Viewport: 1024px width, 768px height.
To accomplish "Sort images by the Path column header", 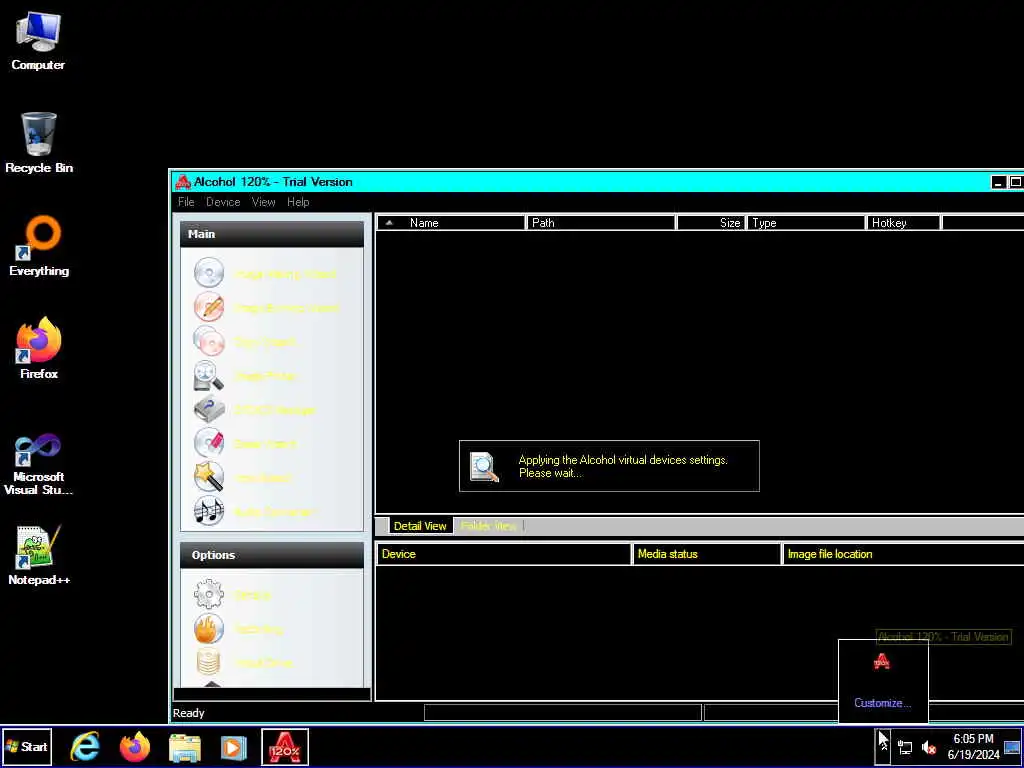I will click(x=601, y=223).
